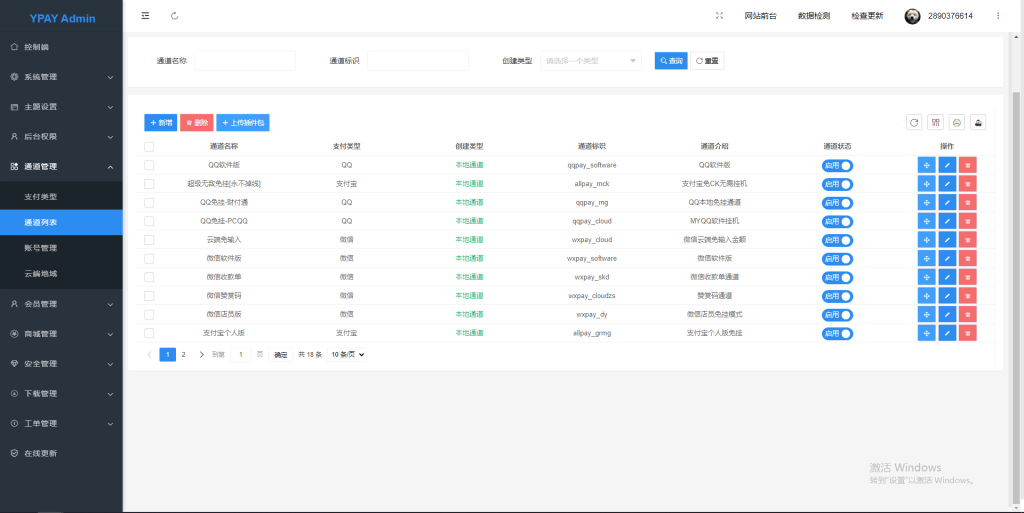
Task: Click the red 删除 batch delete button
Action: pyautogui.click(x=197, y=123)
